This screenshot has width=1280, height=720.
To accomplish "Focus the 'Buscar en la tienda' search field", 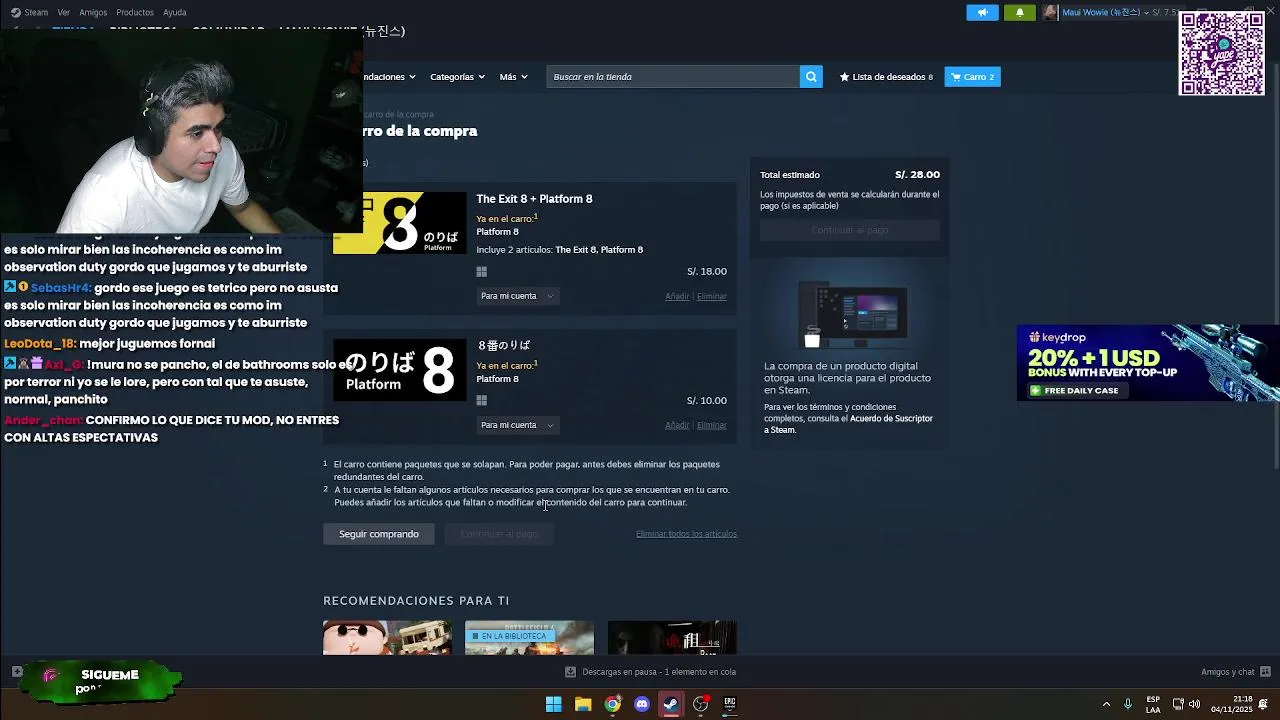I will pos(673,77).
